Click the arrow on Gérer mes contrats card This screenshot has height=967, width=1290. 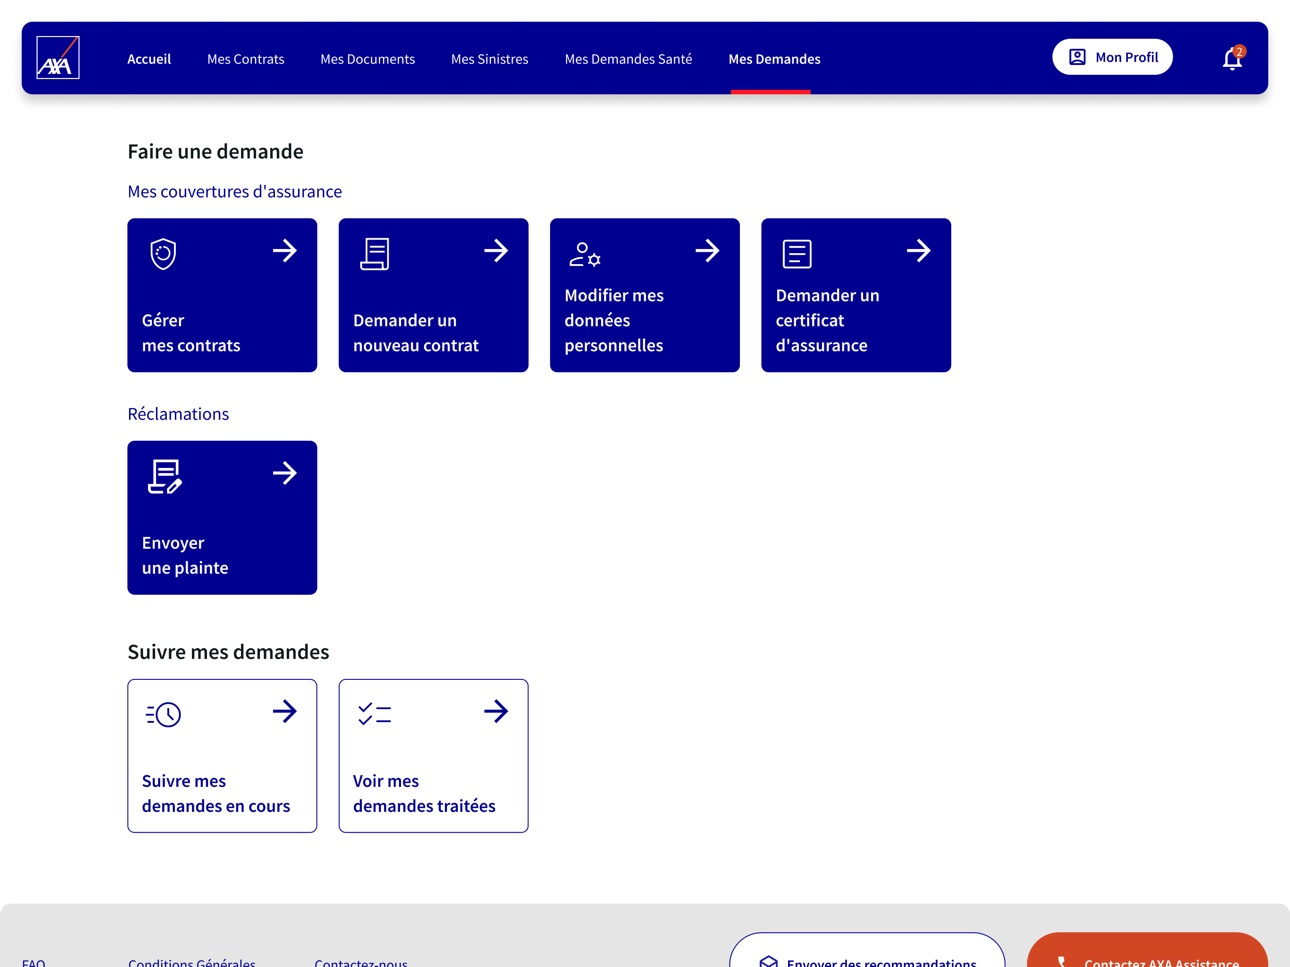pos(285,250)
